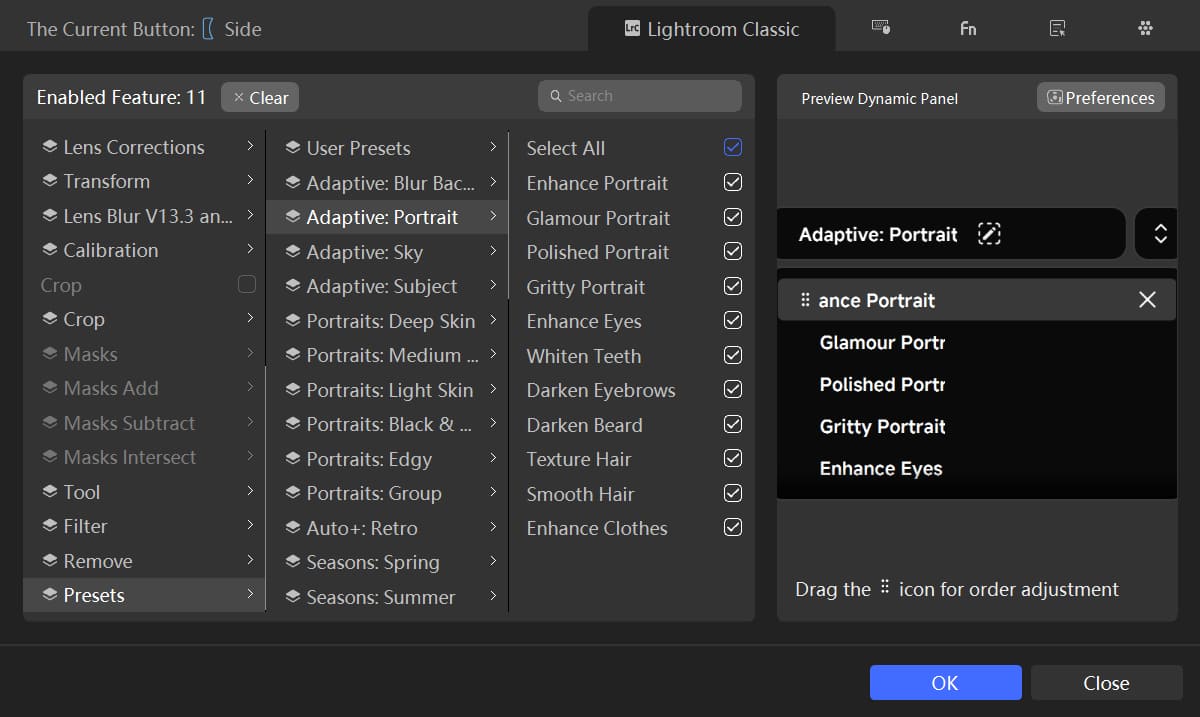Screen dimensions: 1200x717
Task: Click the Search input field
Action: [640, 96]
